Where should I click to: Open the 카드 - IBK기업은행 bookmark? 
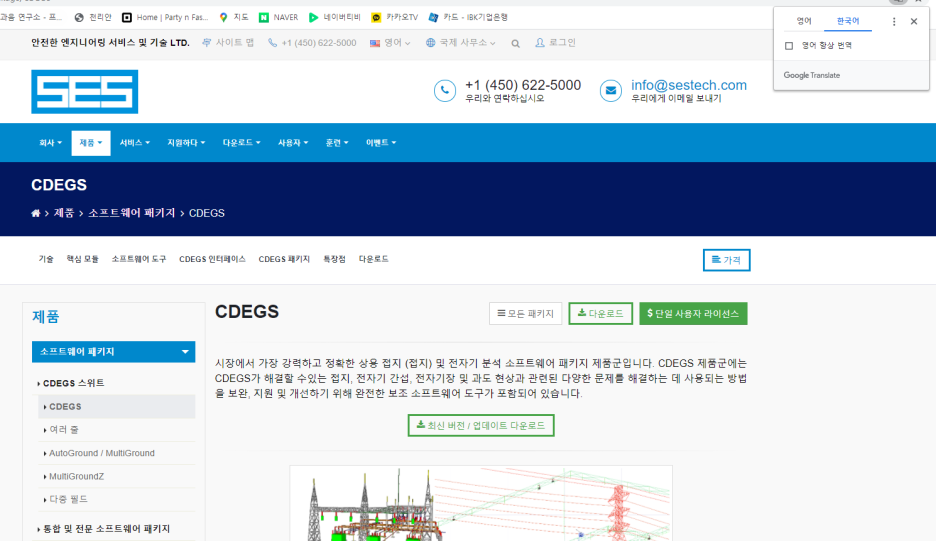pyautogui.click(x=468, y=17)
